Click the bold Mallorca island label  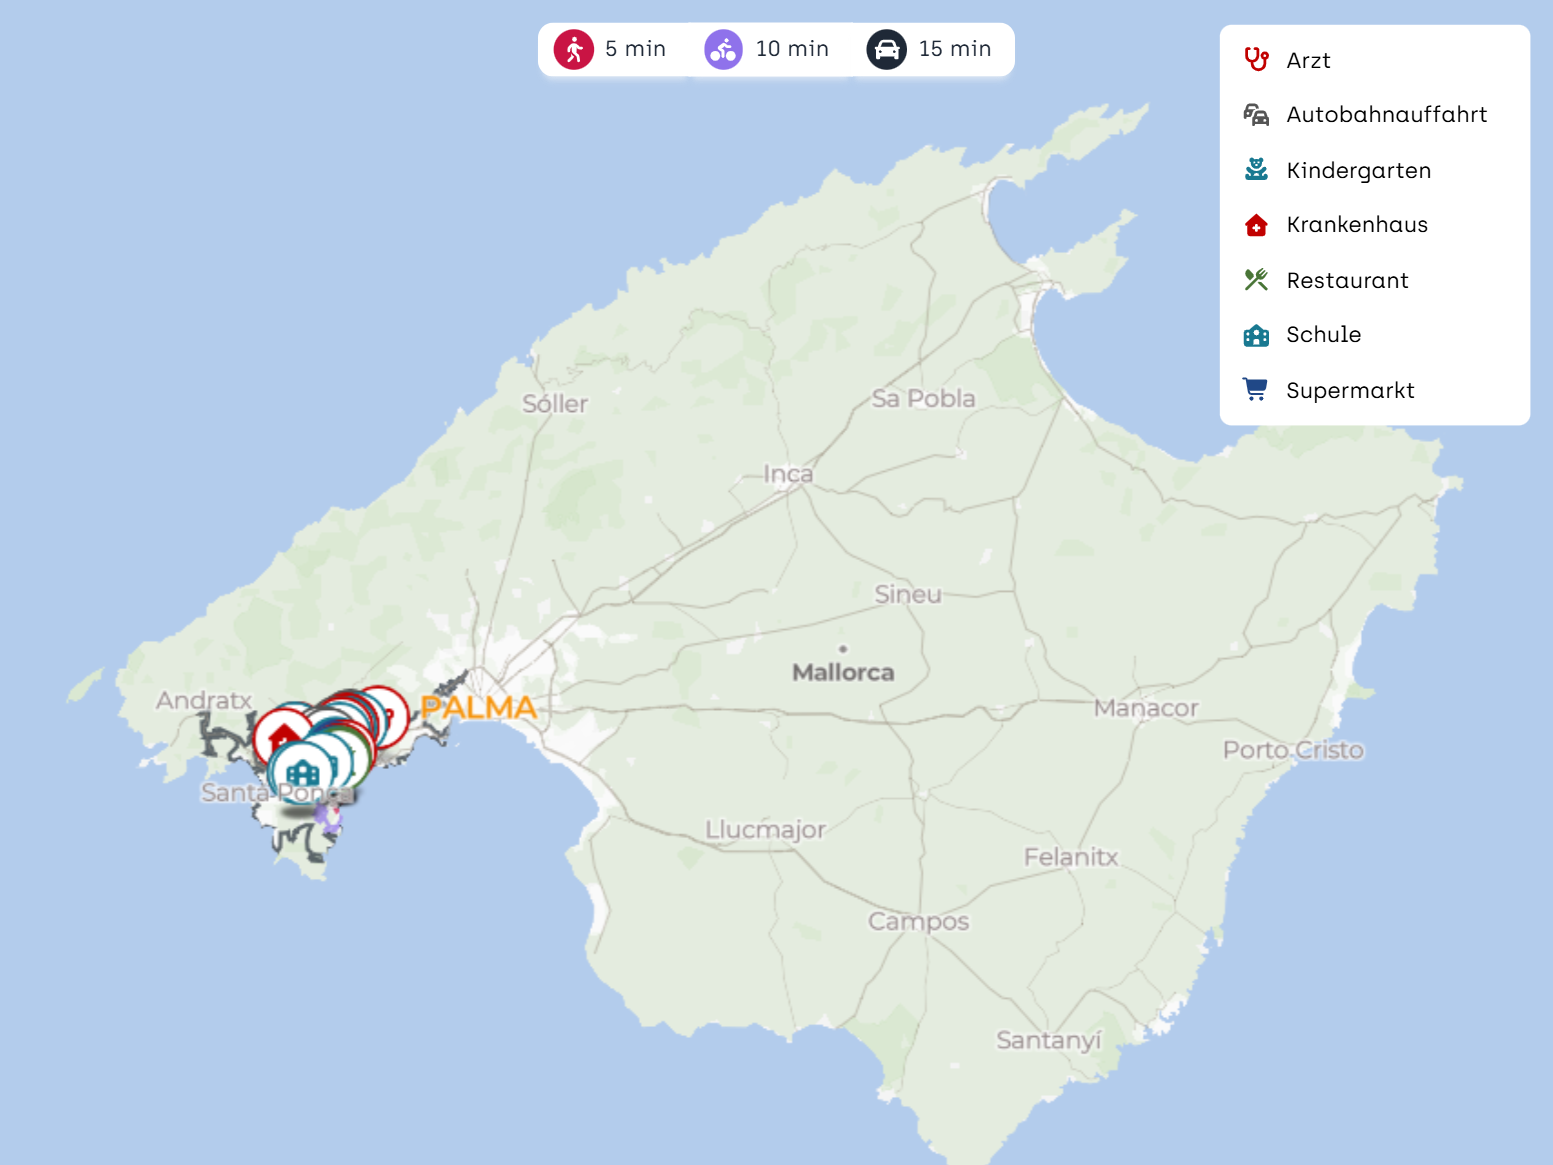pyautogui.click(x=843, y=672)
